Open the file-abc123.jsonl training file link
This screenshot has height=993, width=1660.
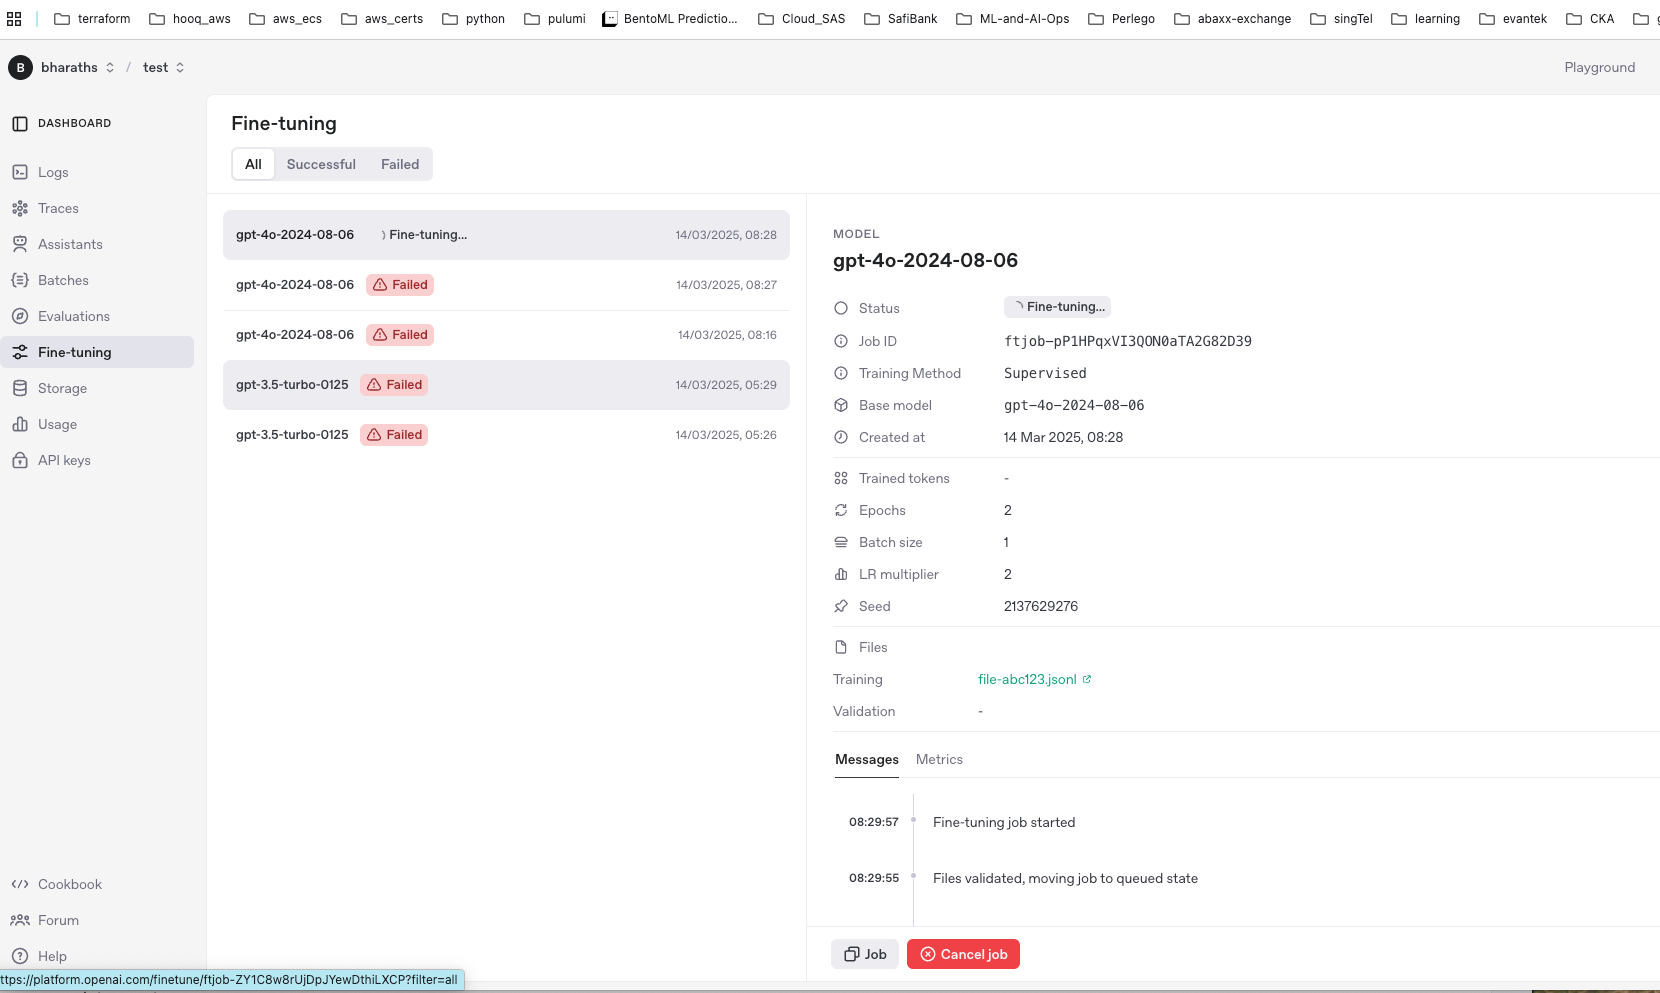tap(1027, 679)
